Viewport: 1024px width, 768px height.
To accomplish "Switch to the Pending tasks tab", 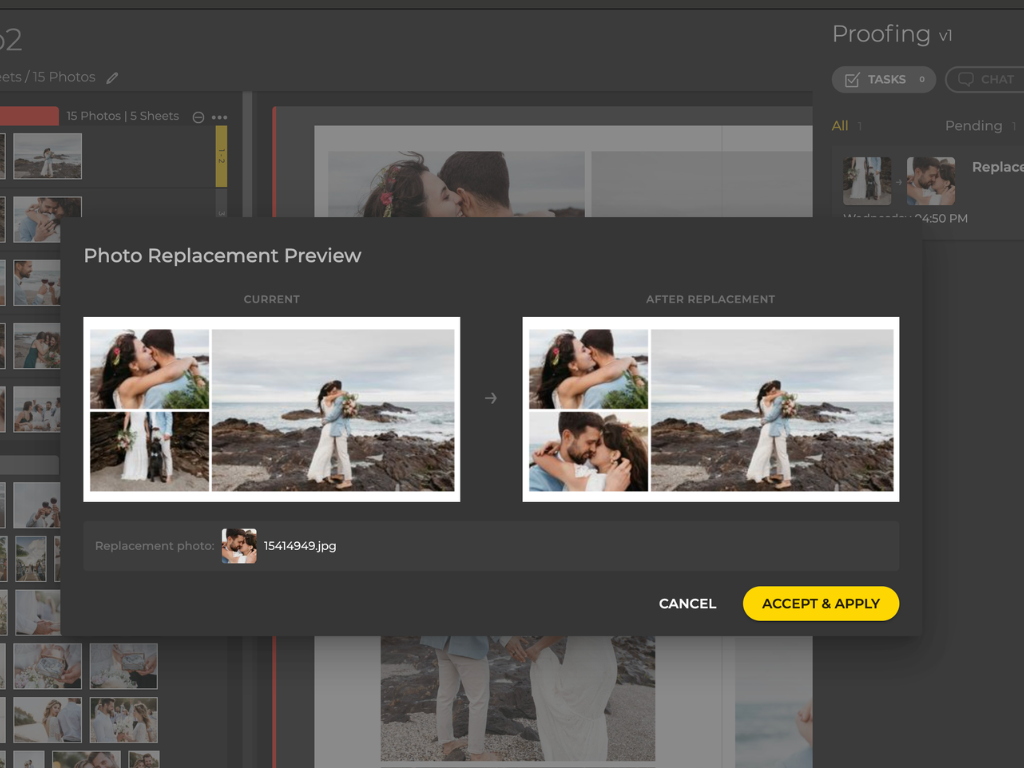I will (973, 125).
